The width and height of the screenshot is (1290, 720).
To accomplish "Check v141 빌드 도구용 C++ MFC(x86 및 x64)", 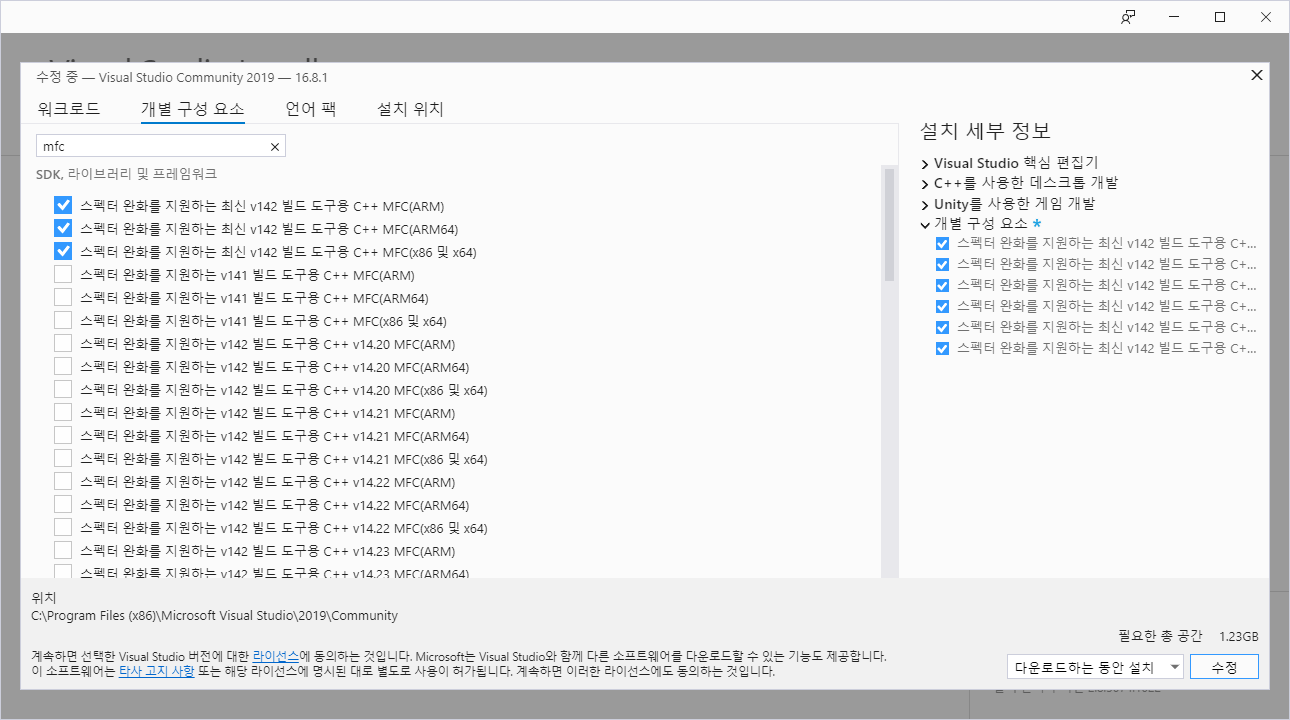I will [x=63, y=321].
